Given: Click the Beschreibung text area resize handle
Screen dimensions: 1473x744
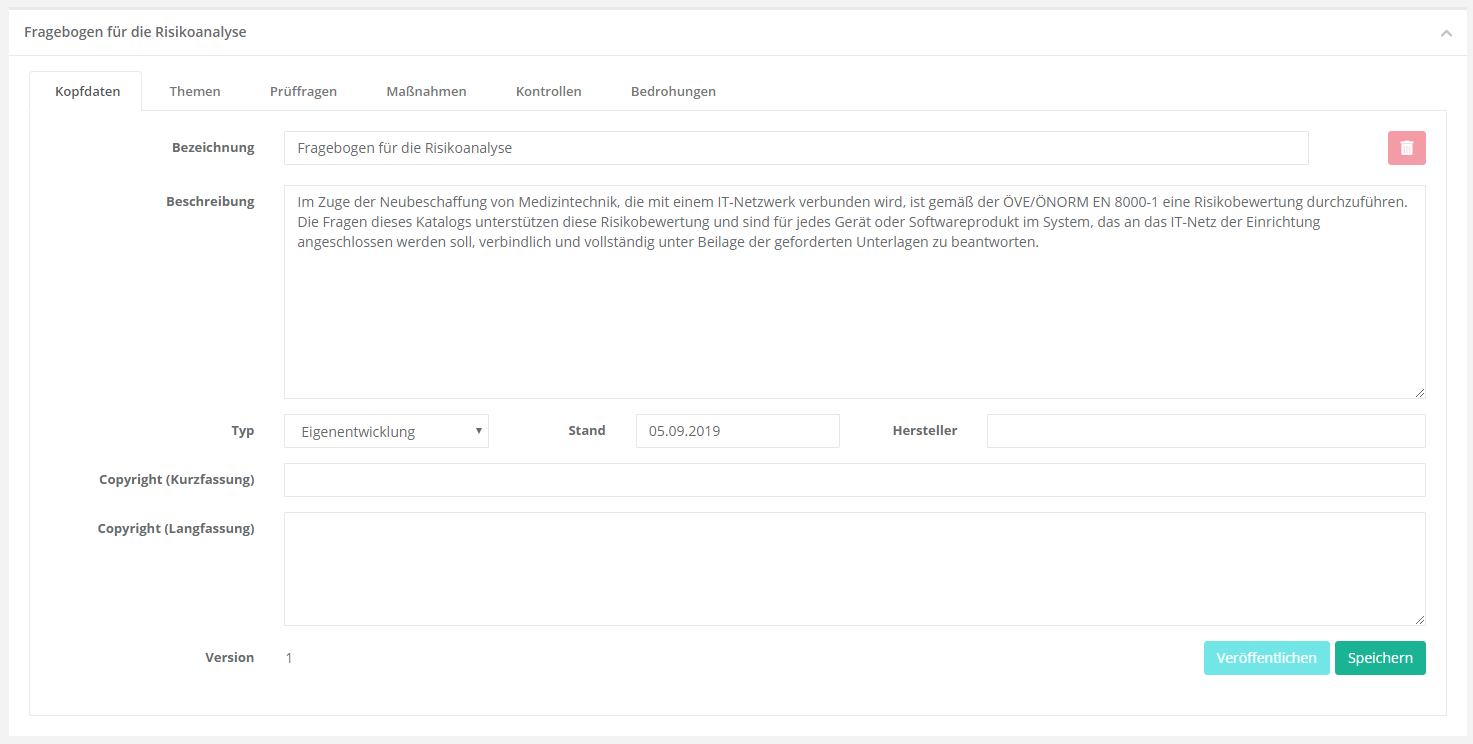Looking at the screenshot, I should click(x=1419, y=392).
